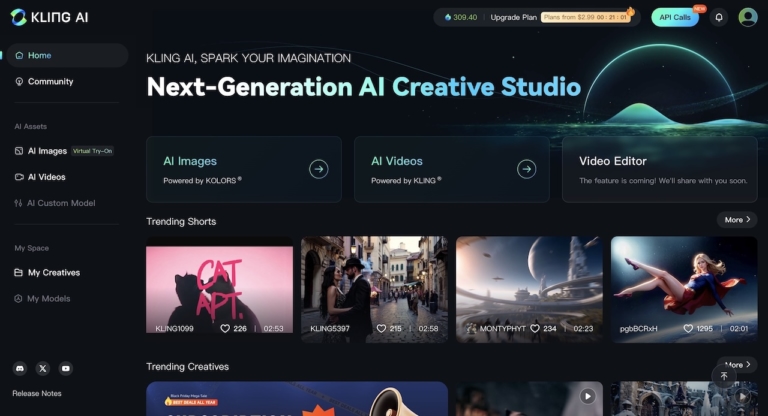This screenshot has height=416, width=768.
Task: Click the notification bell icon
Action: pos(718,17)
